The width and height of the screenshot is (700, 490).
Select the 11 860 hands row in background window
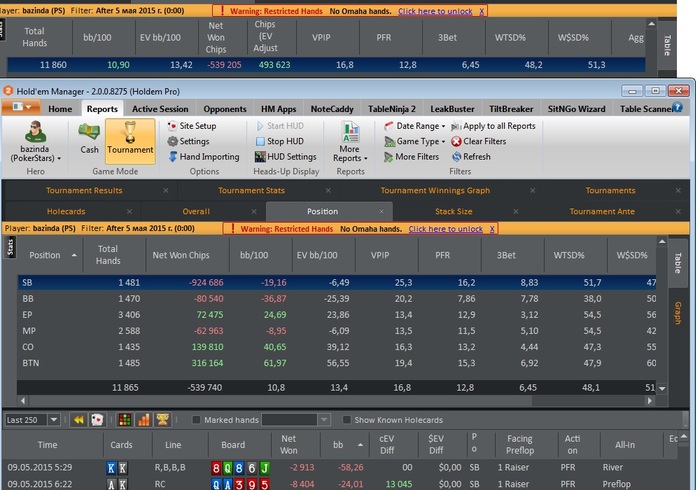[326, 65]
